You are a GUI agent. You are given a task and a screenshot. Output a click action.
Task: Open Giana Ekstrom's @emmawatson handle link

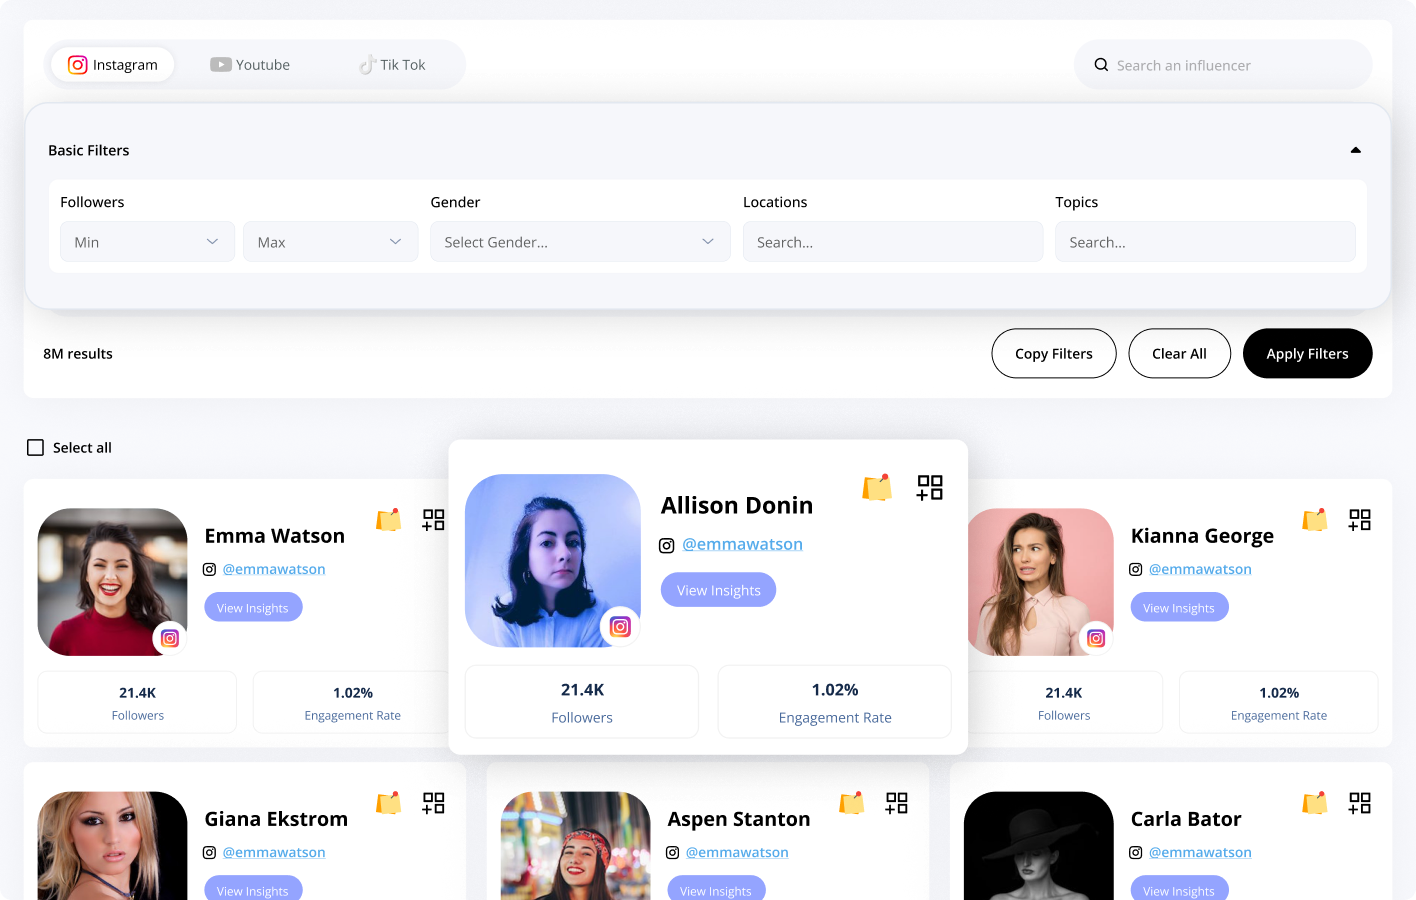point(274,852)
